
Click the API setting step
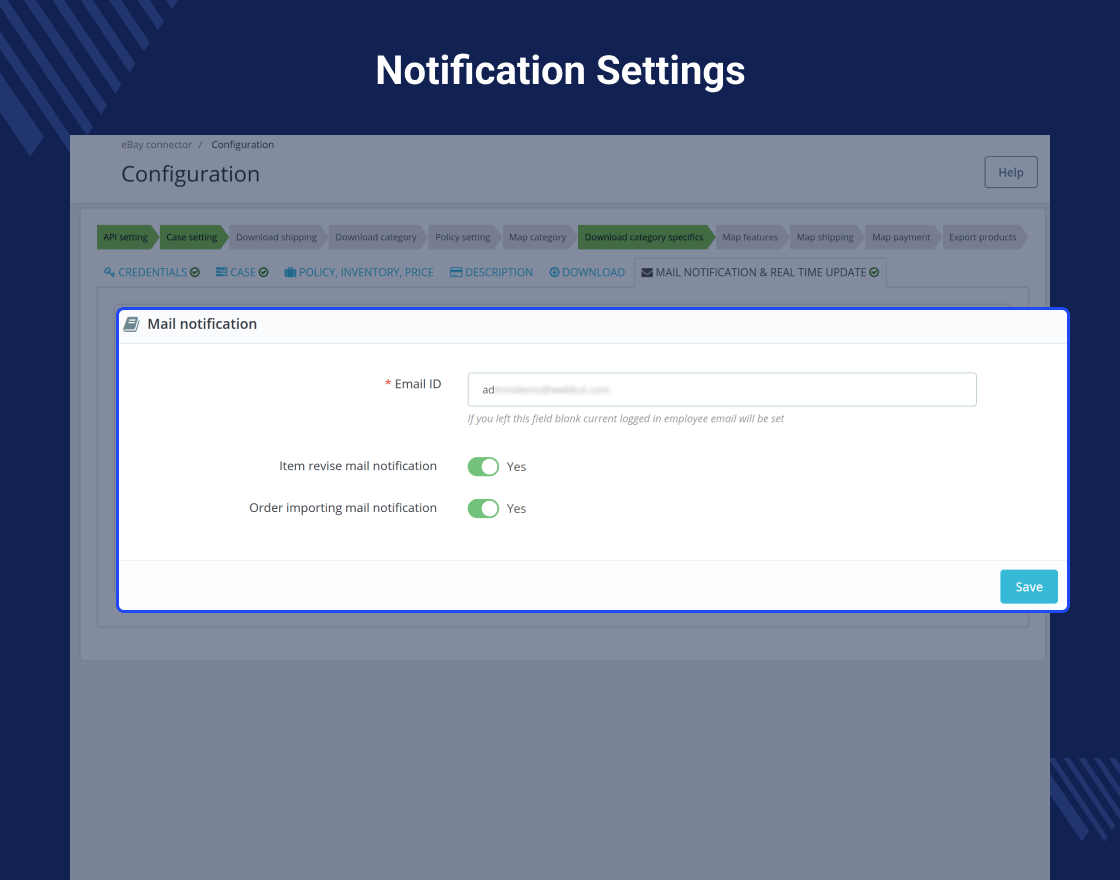coord(127,237)
